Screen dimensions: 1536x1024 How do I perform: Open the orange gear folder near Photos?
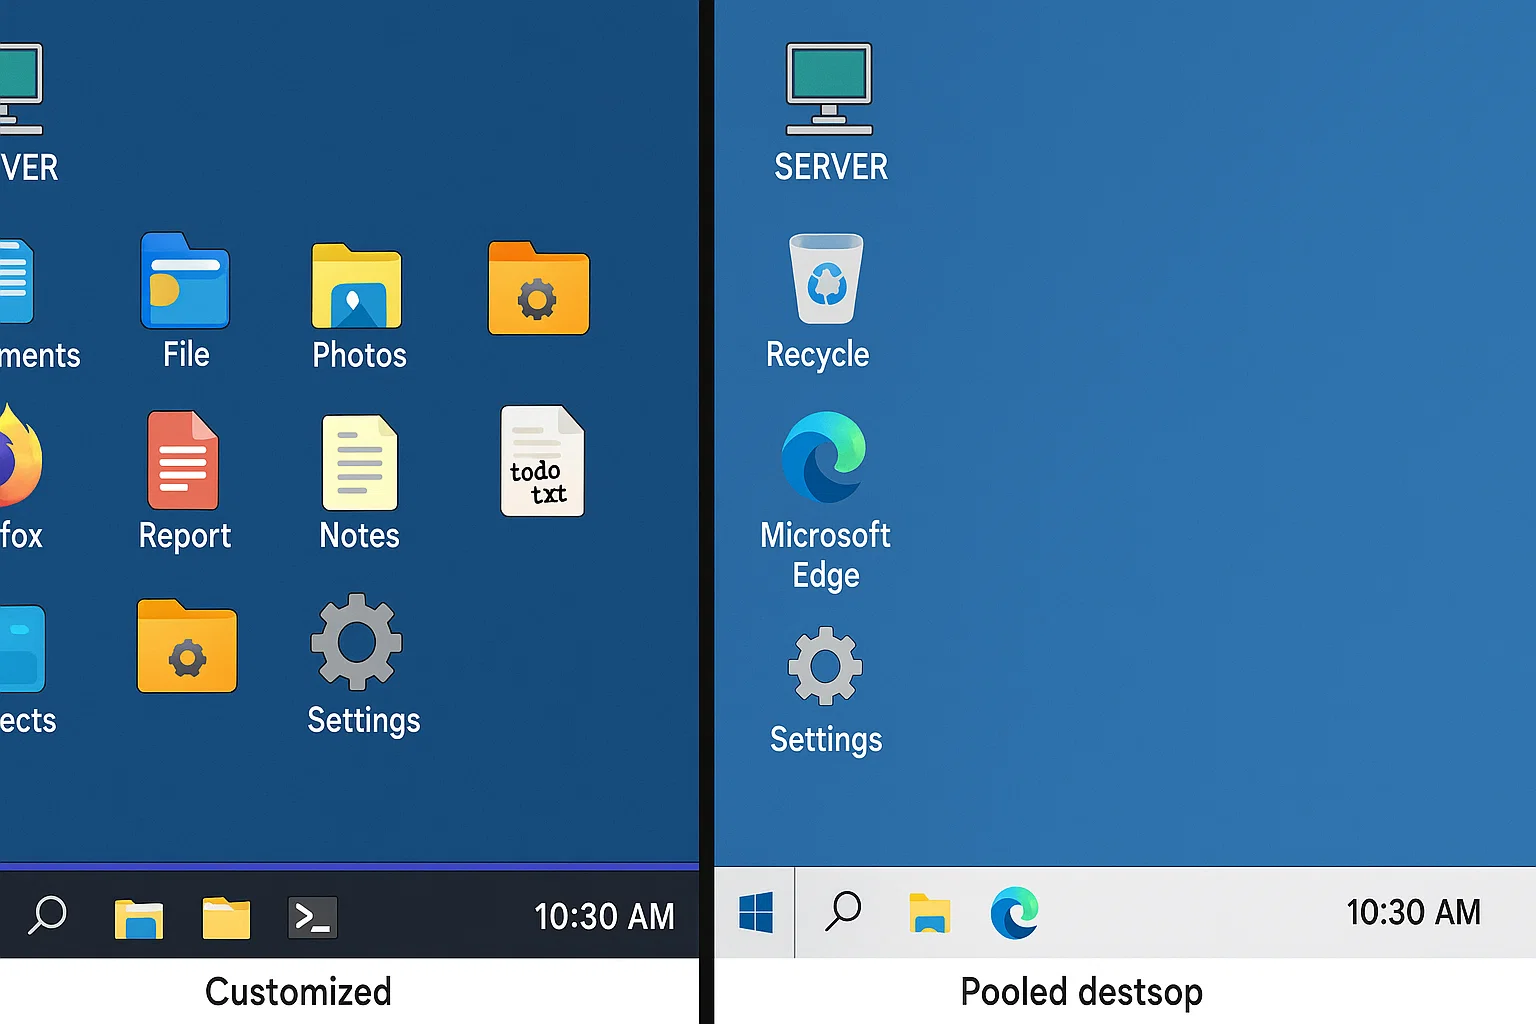tap(538, 290)
